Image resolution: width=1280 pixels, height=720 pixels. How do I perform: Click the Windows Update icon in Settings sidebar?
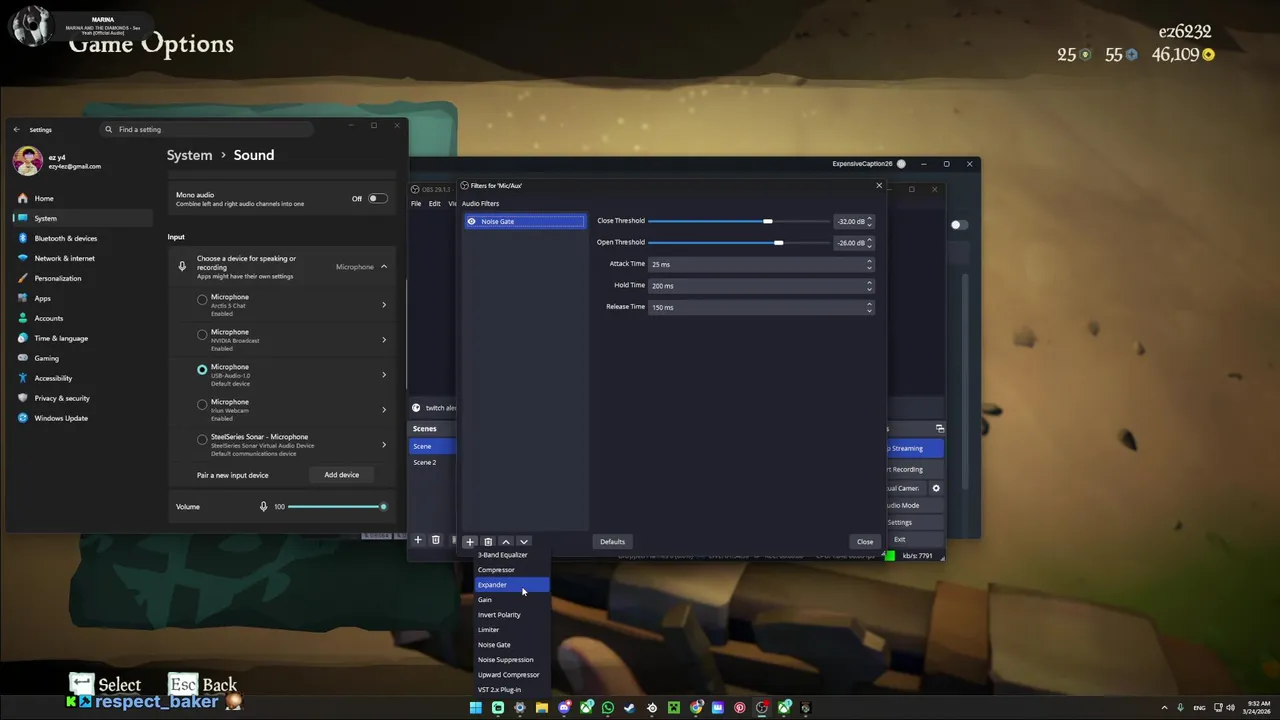pos(23,418)
